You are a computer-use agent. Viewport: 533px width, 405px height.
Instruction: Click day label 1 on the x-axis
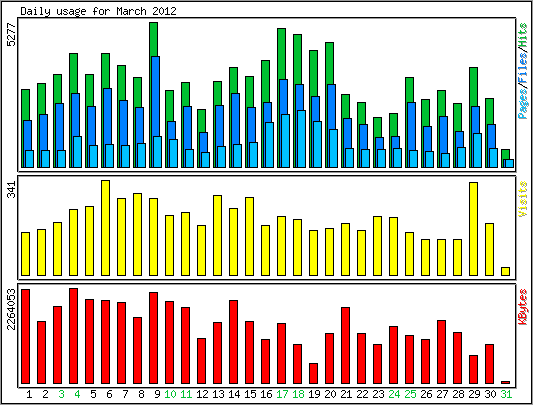29,394
